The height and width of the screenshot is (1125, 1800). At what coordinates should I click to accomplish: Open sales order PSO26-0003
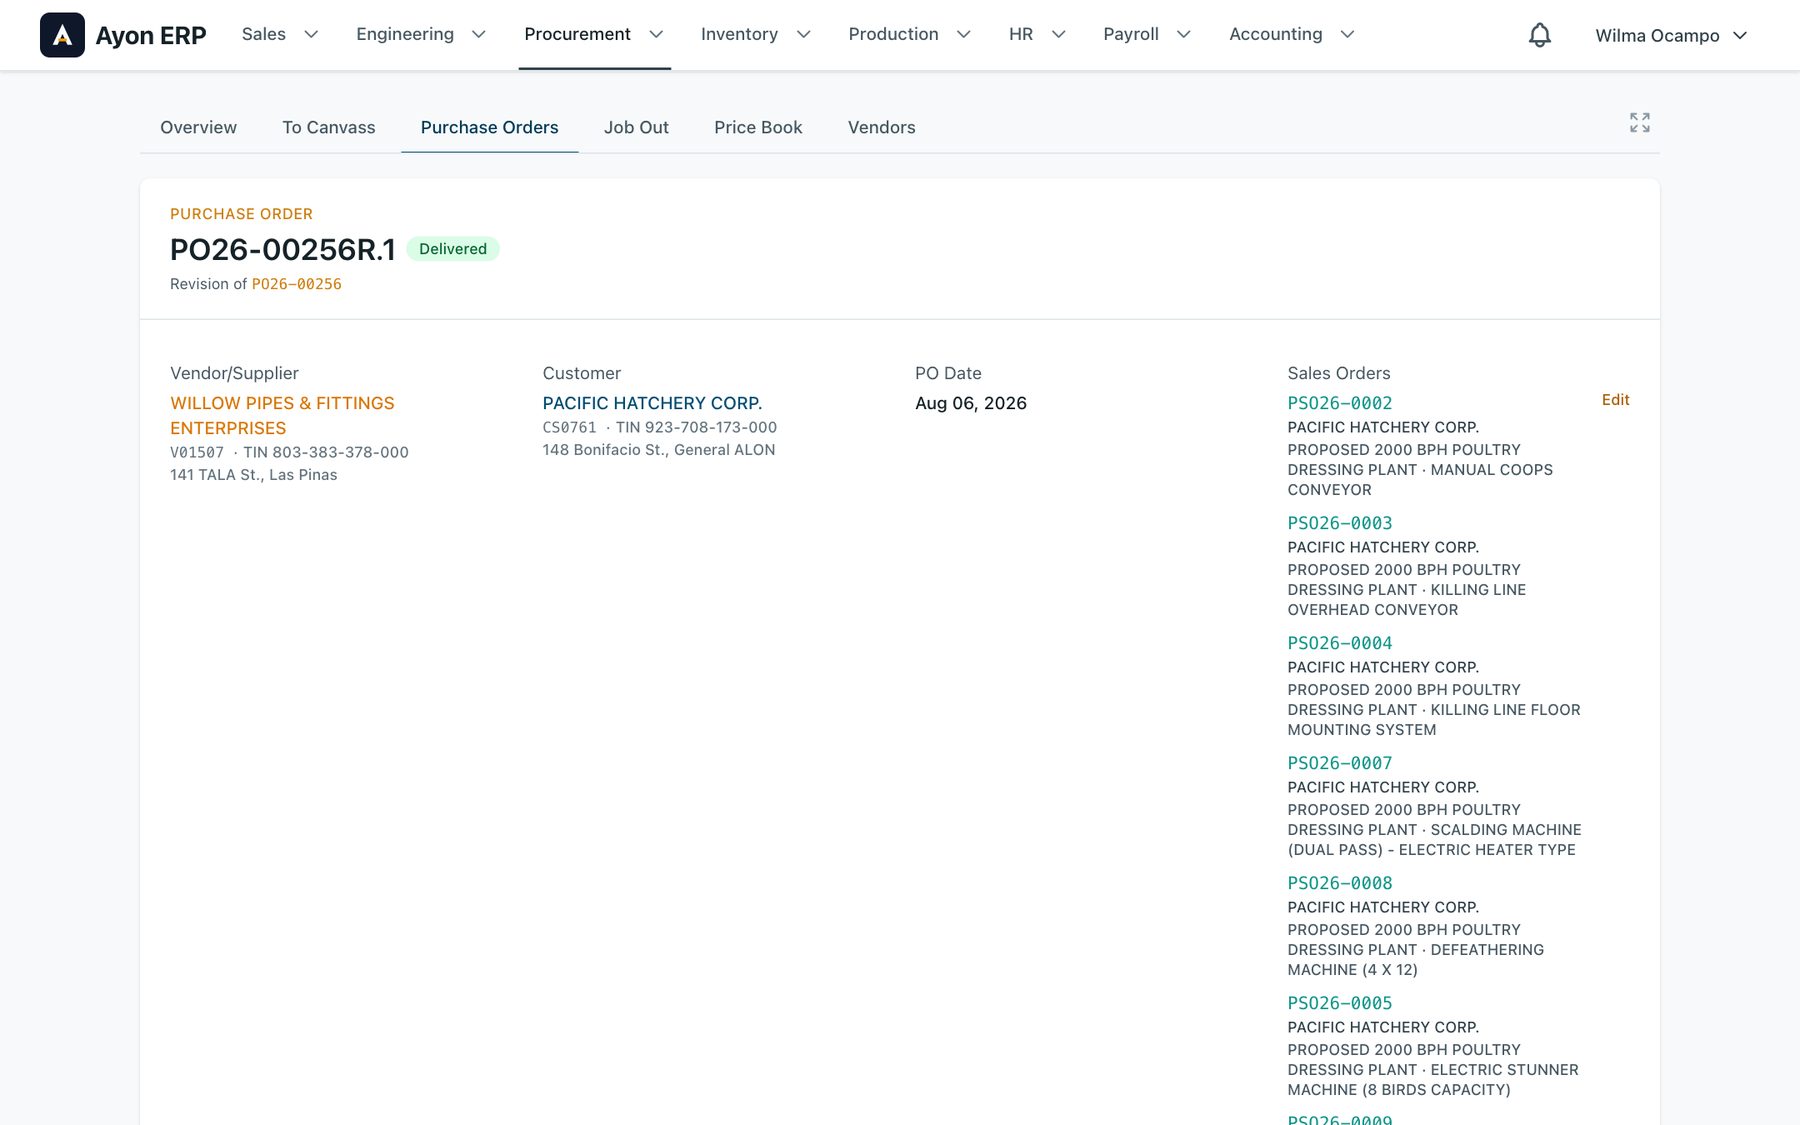point(1340,523)
